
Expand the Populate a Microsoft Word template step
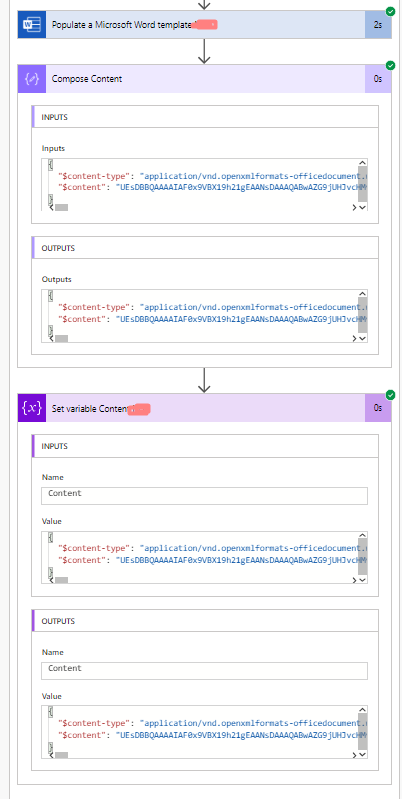(204, 24)
